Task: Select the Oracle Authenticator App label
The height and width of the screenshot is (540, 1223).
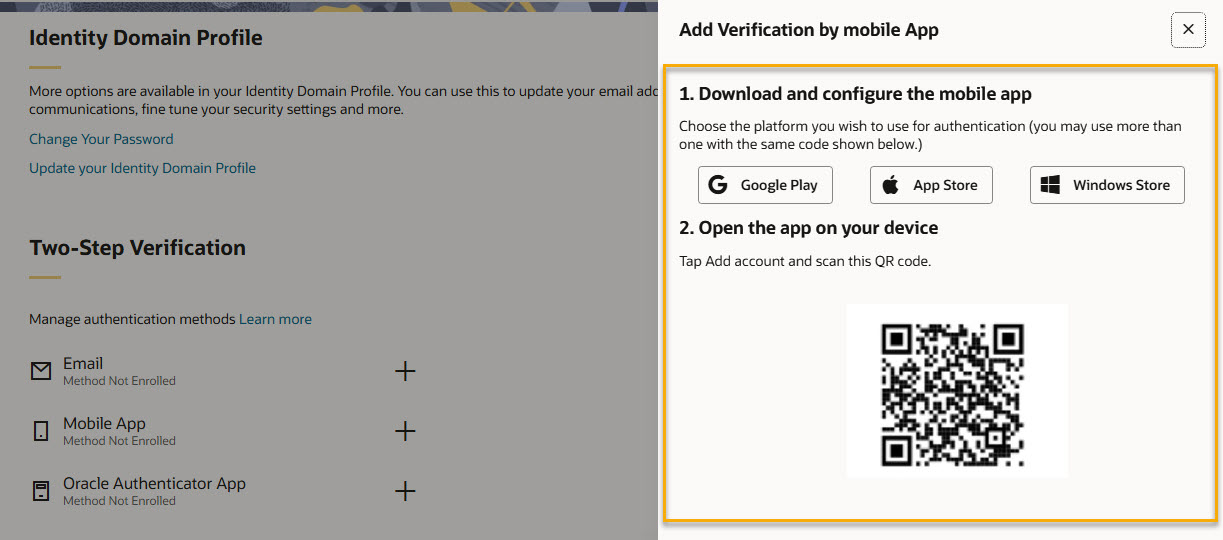Action: click(154, 484)
